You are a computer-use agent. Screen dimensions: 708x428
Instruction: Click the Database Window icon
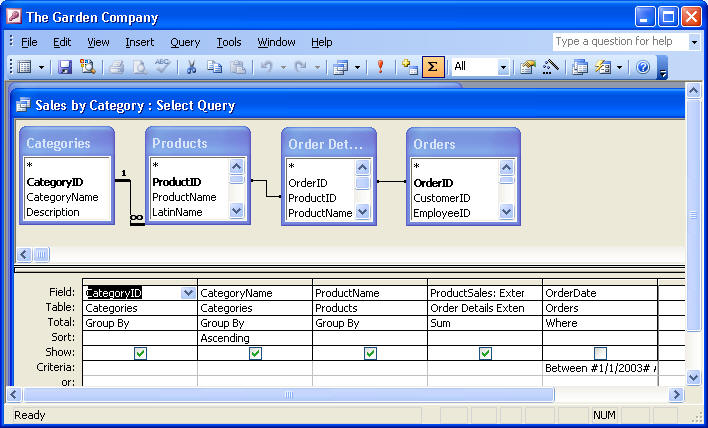coord(580,67)
